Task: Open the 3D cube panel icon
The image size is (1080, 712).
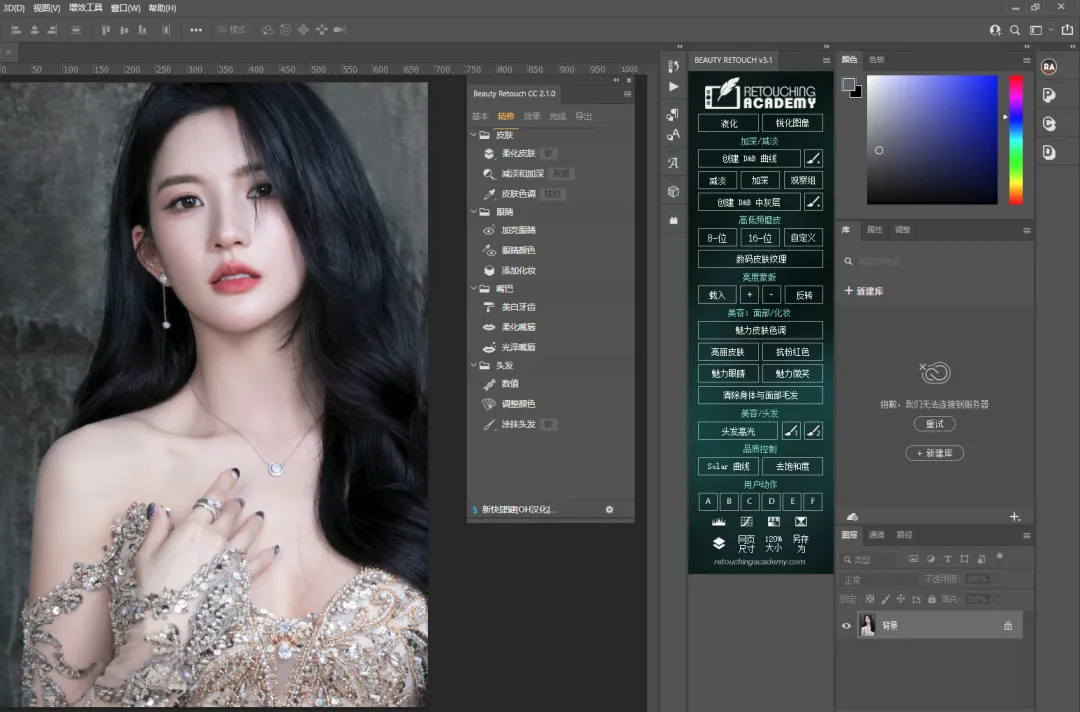Action: (673, 191)
